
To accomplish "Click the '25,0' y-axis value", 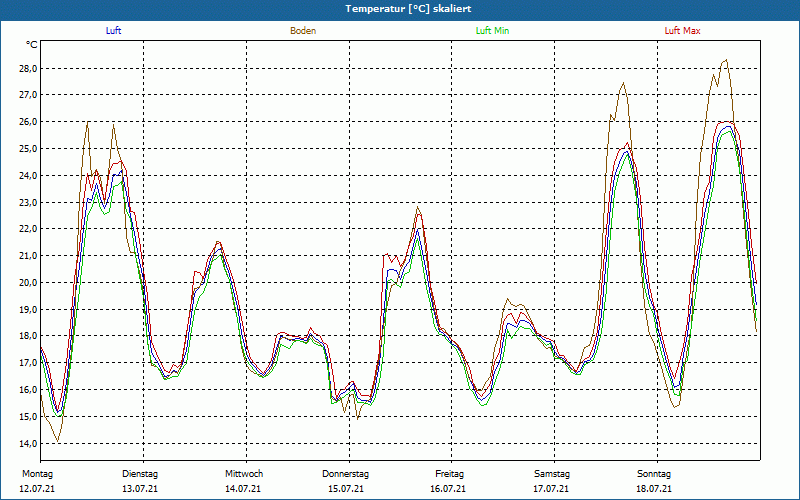I will tap(28, 148).
